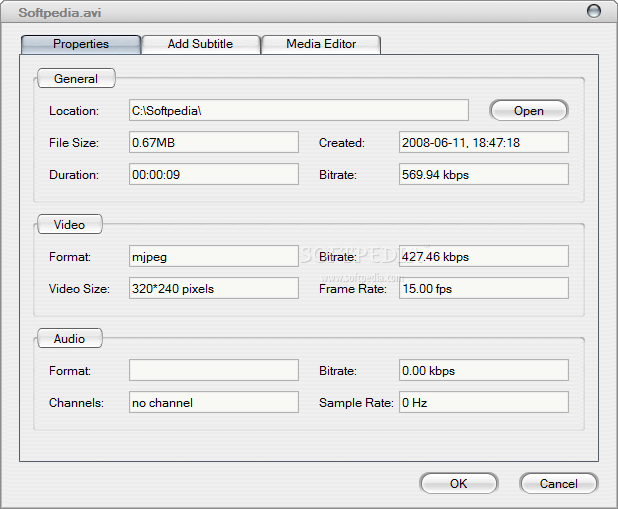Click the Open button next to Location
The image size is (618, 509).
529,110
